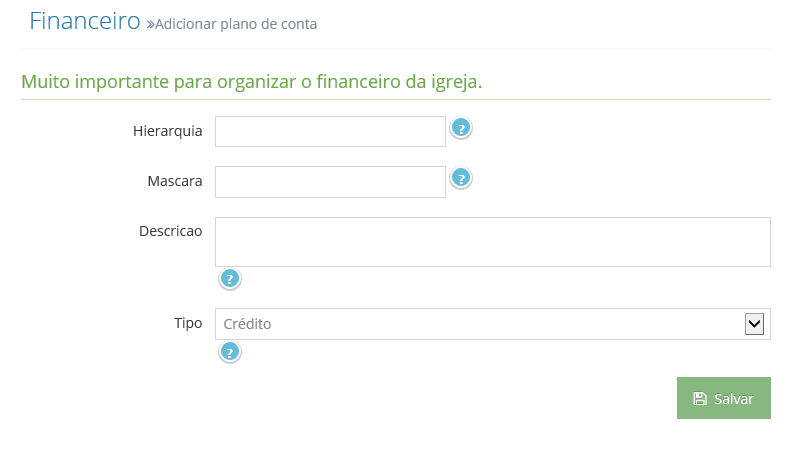Click the double chevron breadcrumb separator
Image resolution: width=792 pixels, height=475 pixels.
(x=150, y=24)
